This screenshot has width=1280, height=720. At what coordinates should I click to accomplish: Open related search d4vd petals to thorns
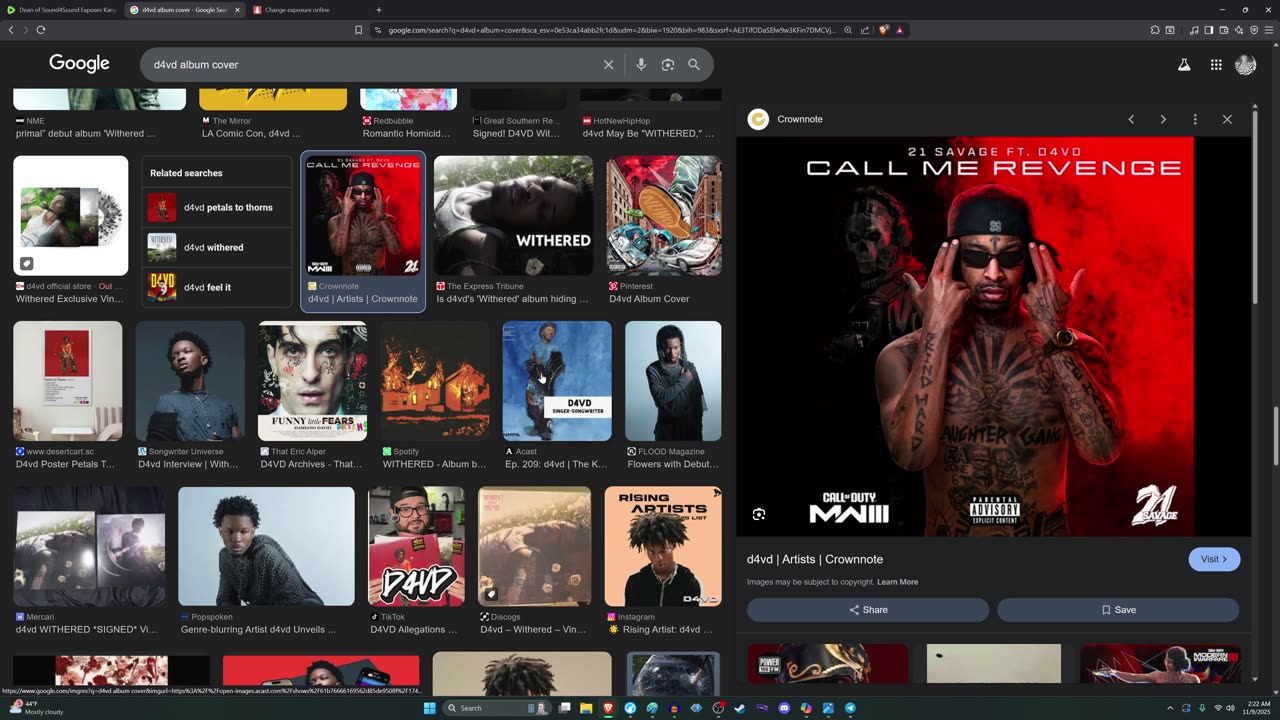tap(217, 208)
